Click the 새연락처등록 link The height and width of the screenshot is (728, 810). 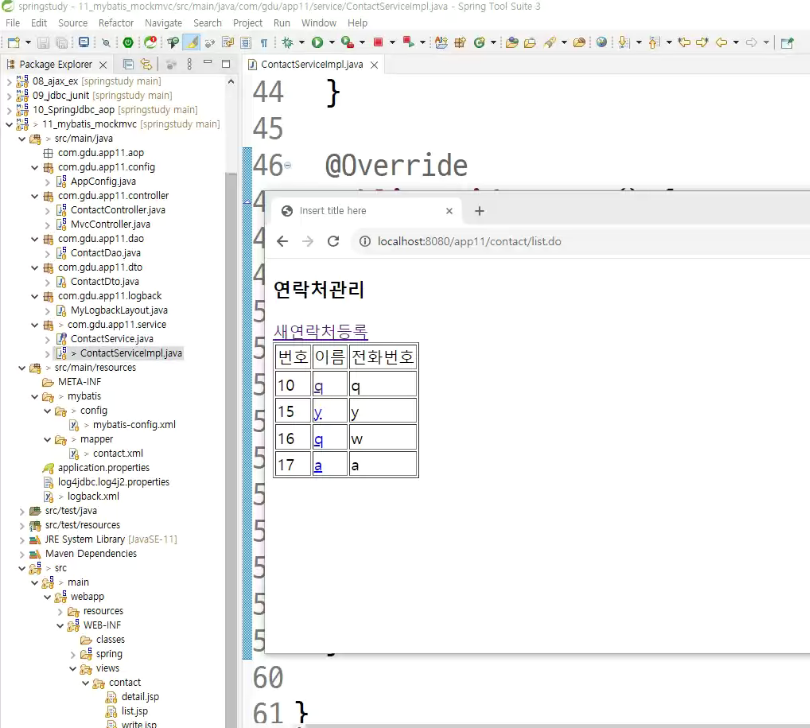point(320,331)
